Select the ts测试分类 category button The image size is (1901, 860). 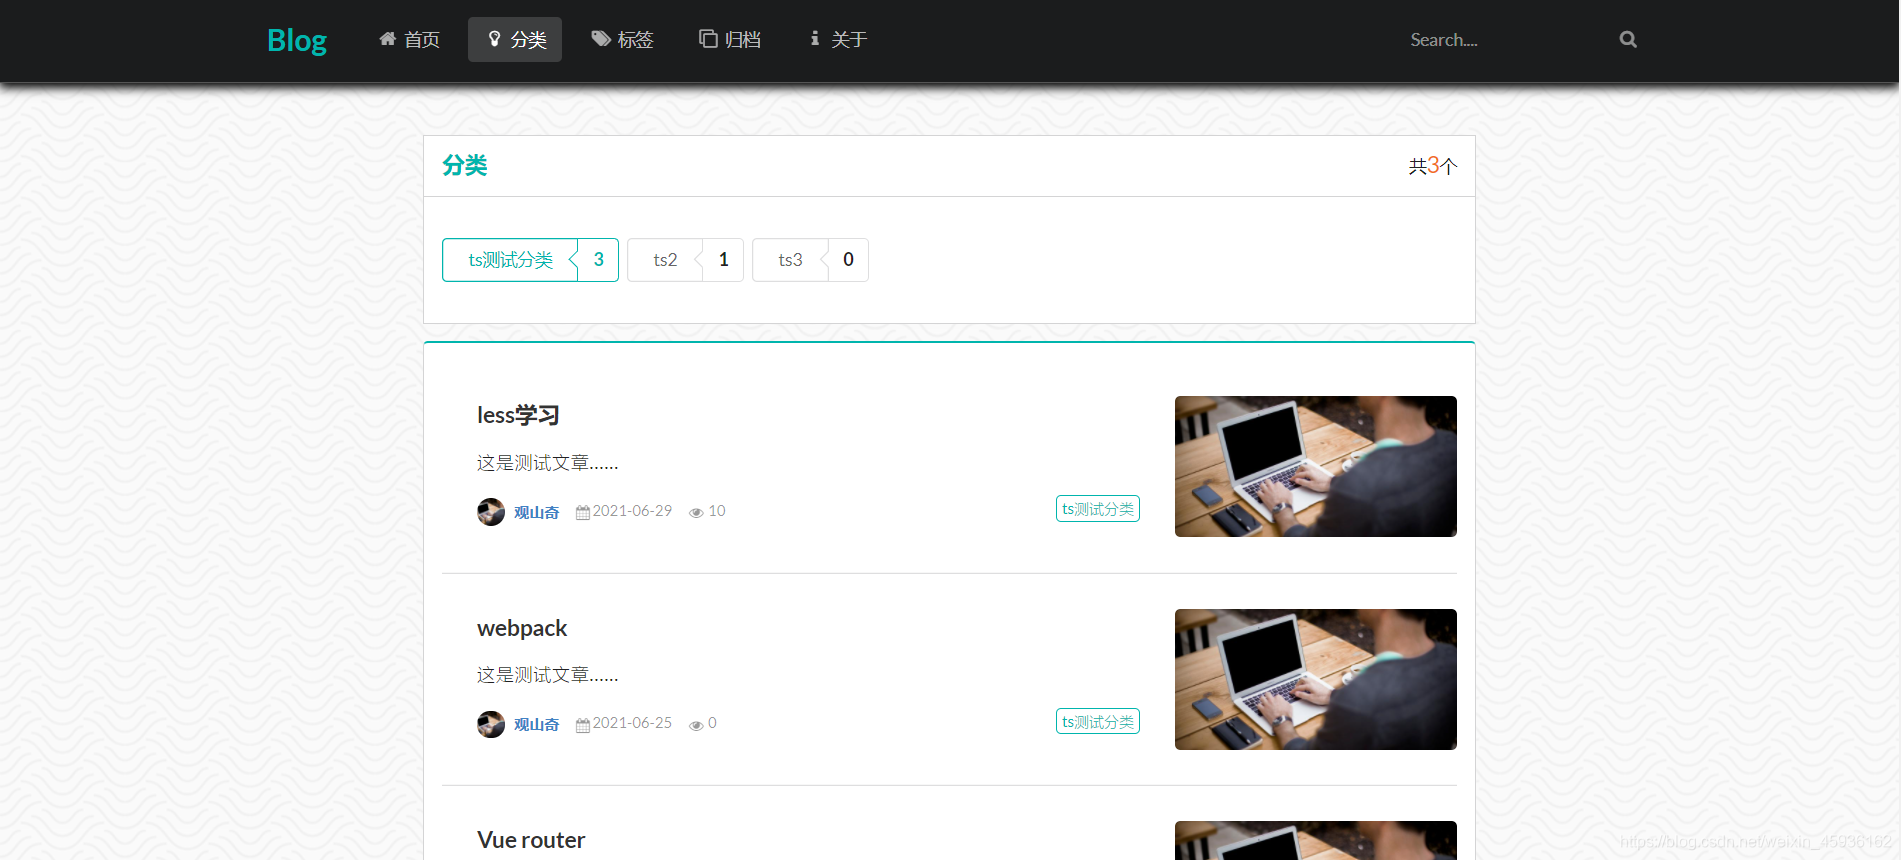pyautogui.click(x=510, y=260)
